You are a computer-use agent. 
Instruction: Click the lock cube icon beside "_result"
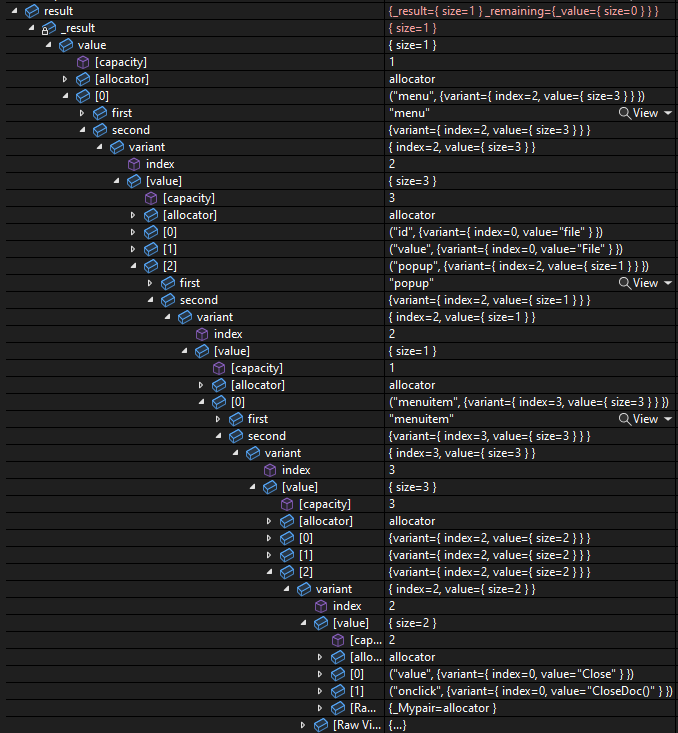49,28
